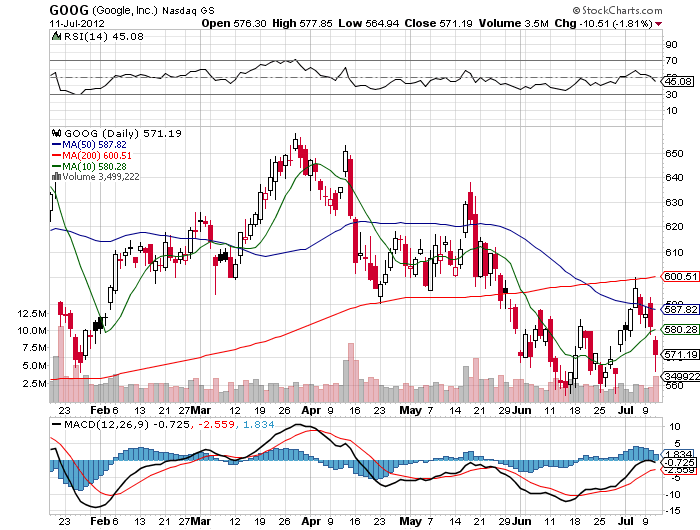Click the -0.725 MACD axis tag
700x530 pixels.
[x=680, y=462]
